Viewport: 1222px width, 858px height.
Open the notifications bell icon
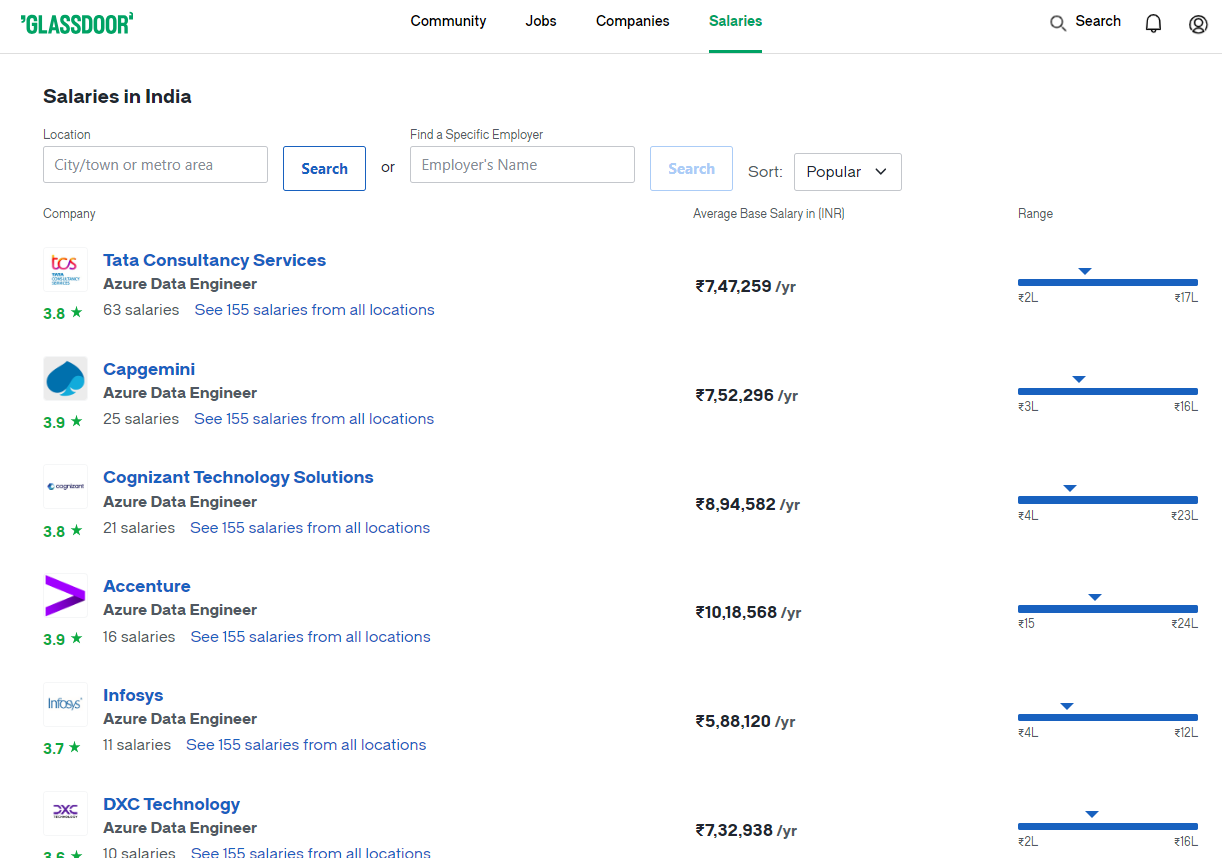(x=1153, y=23)
